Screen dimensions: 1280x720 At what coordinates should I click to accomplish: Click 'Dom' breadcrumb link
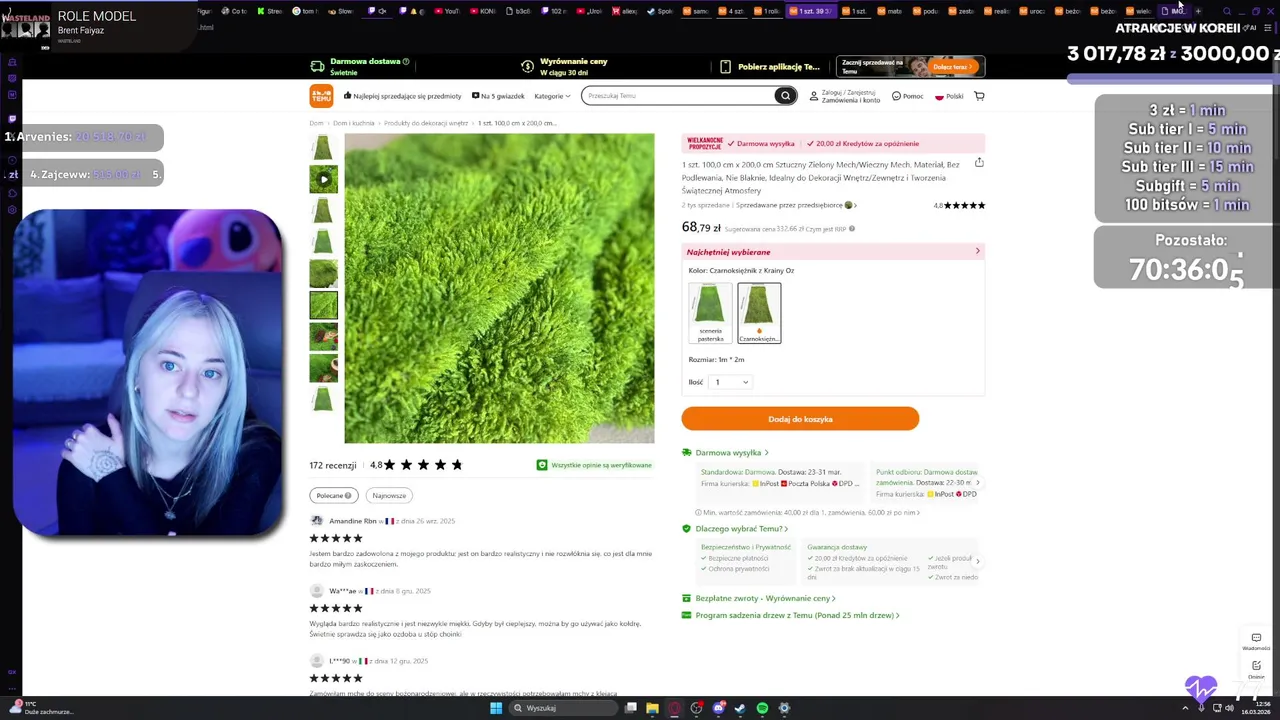[316, 123]
